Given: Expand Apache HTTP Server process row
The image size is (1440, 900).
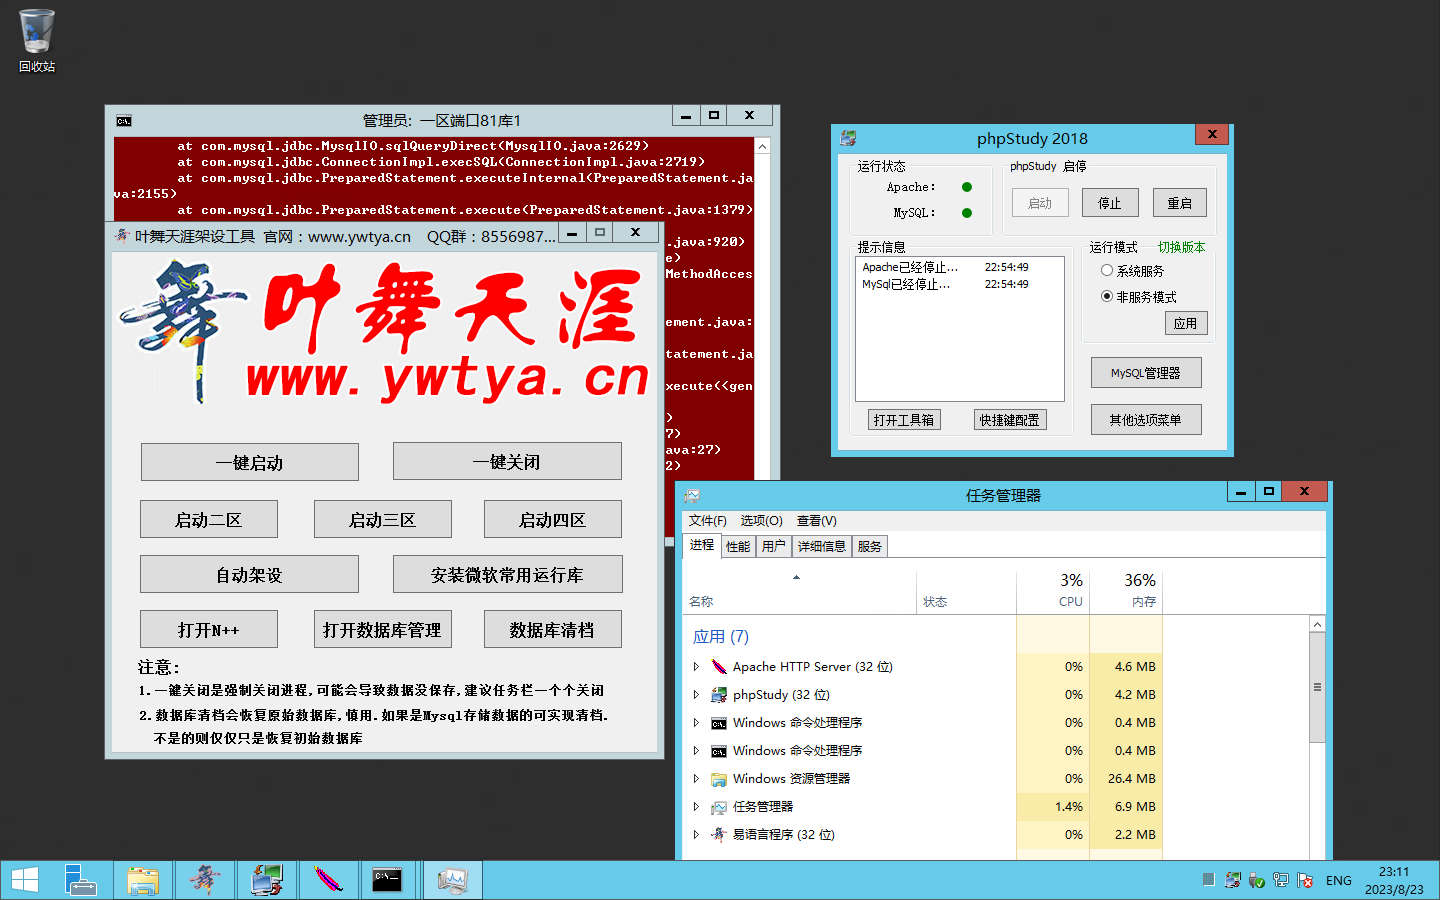Looking at the screenshot, I should pyautogui.click(x=696, y=666).
